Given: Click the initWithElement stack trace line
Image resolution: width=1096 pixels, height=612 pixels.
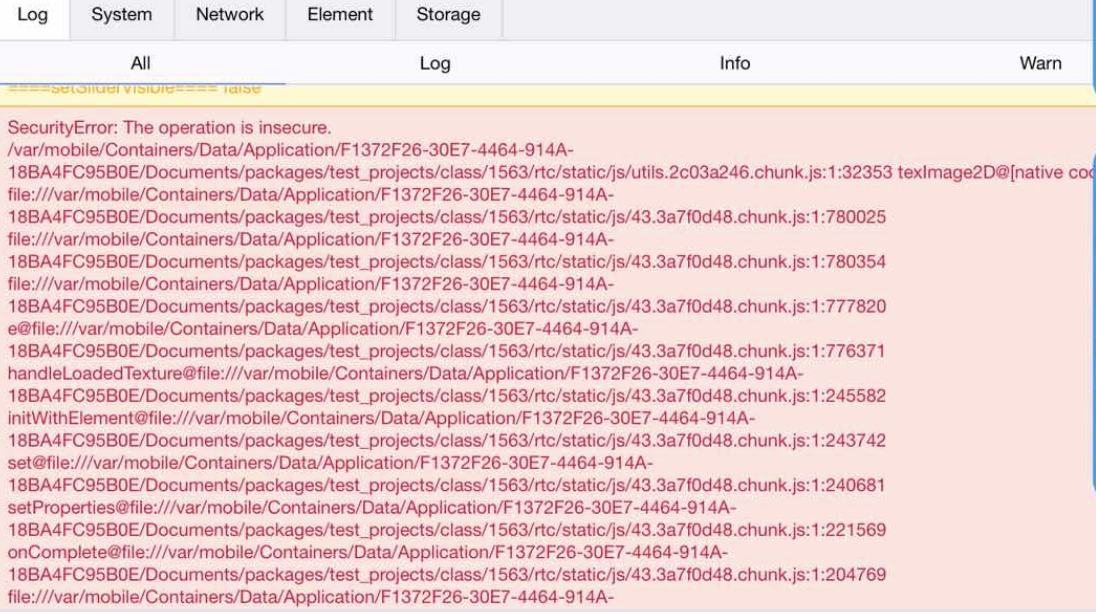Looking at the screenshot, I should pyautogui.click(x=381, y=418).
